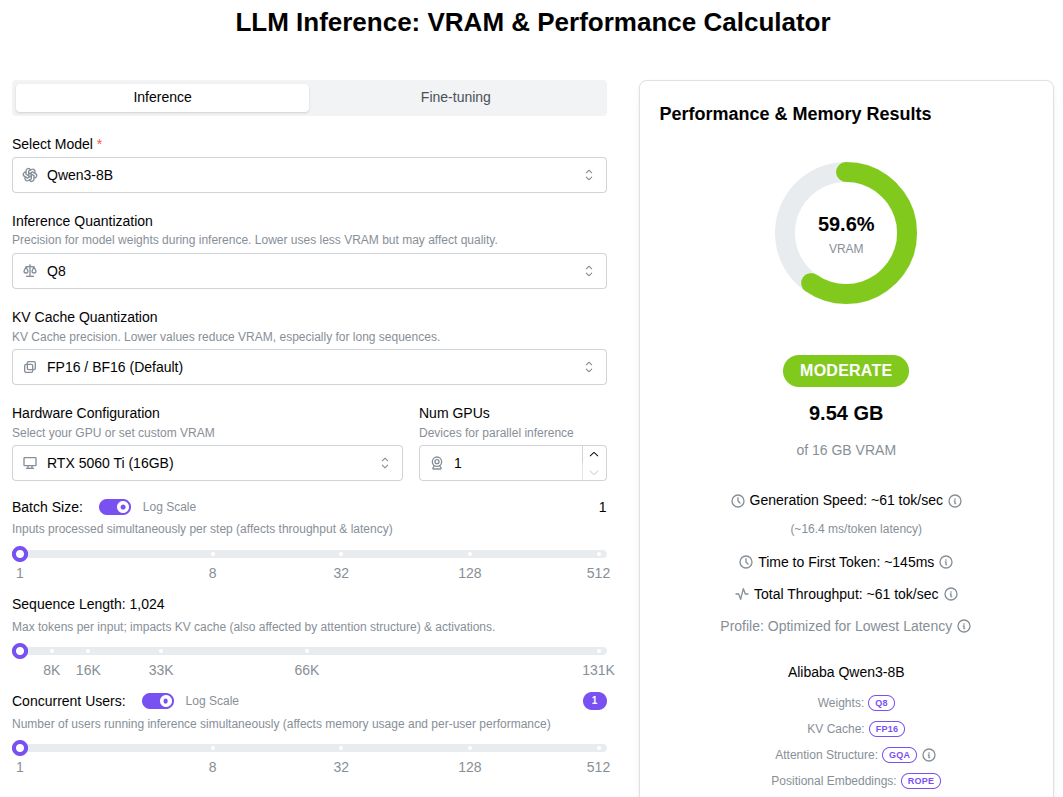1063x797 pixels.
Task: Click info icon next to GQA badge
Action: tap(929, 755)
